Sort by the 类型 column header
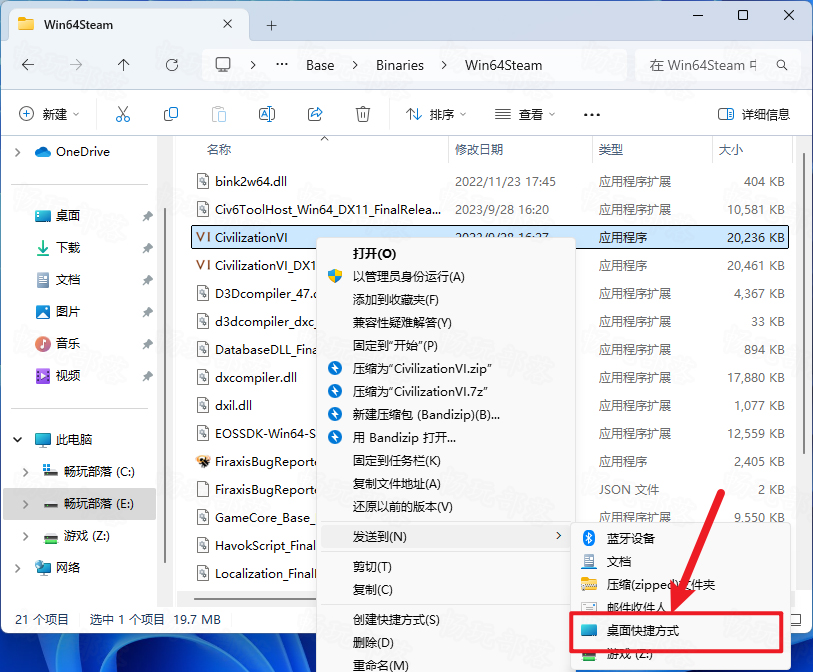The width and height of the screenshot is (813, 672). [611, 150]
